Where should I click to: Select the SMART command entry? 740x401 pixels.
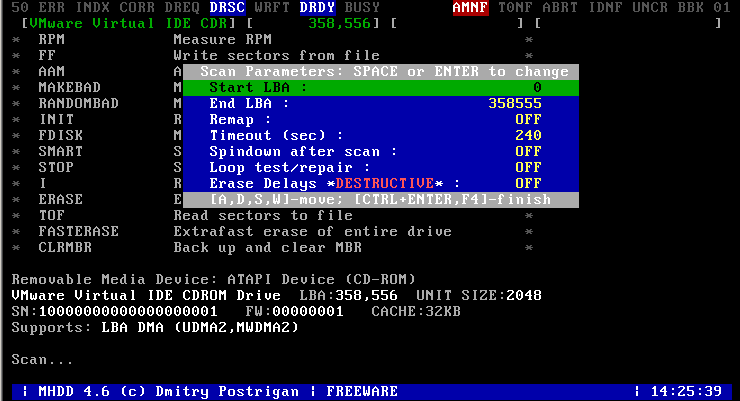coord(60,151)
